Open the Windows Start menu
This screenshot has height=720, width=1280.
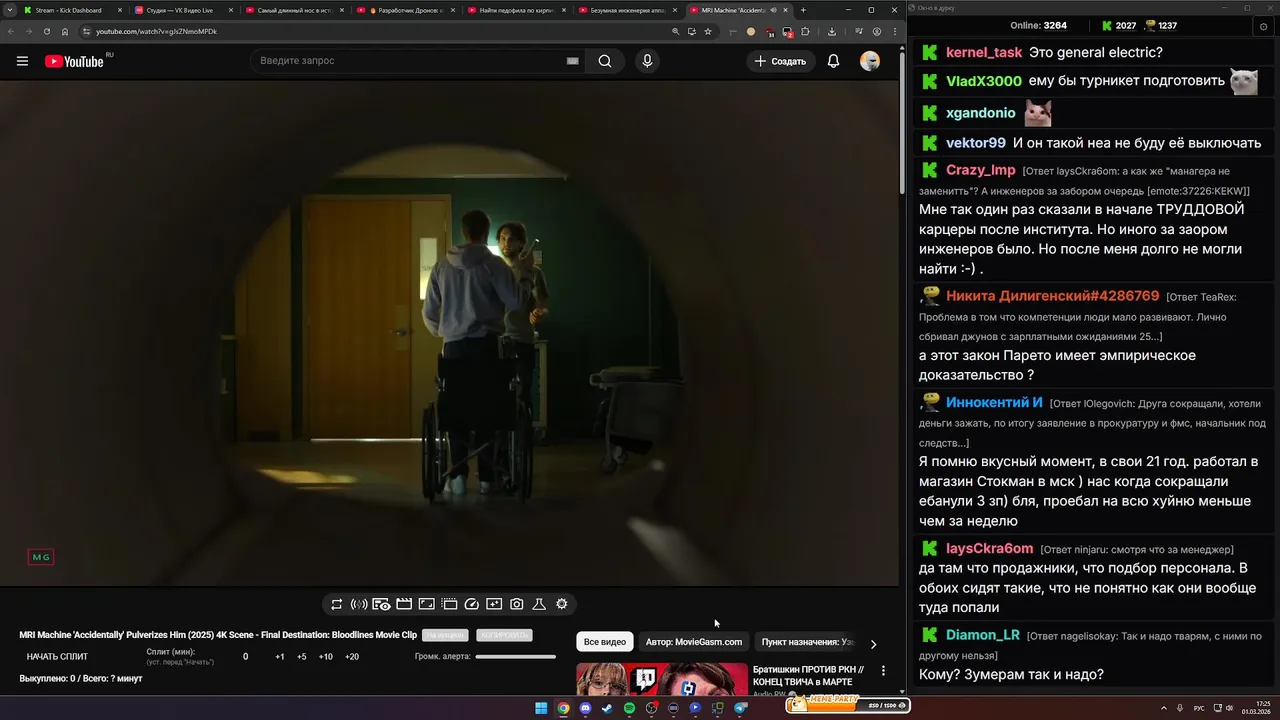click(x=541, y=708)
